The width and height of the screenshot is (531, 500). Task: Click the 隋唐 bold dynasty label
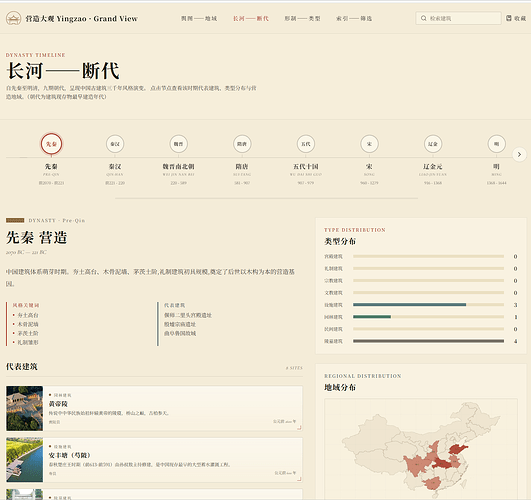point(242,166)
